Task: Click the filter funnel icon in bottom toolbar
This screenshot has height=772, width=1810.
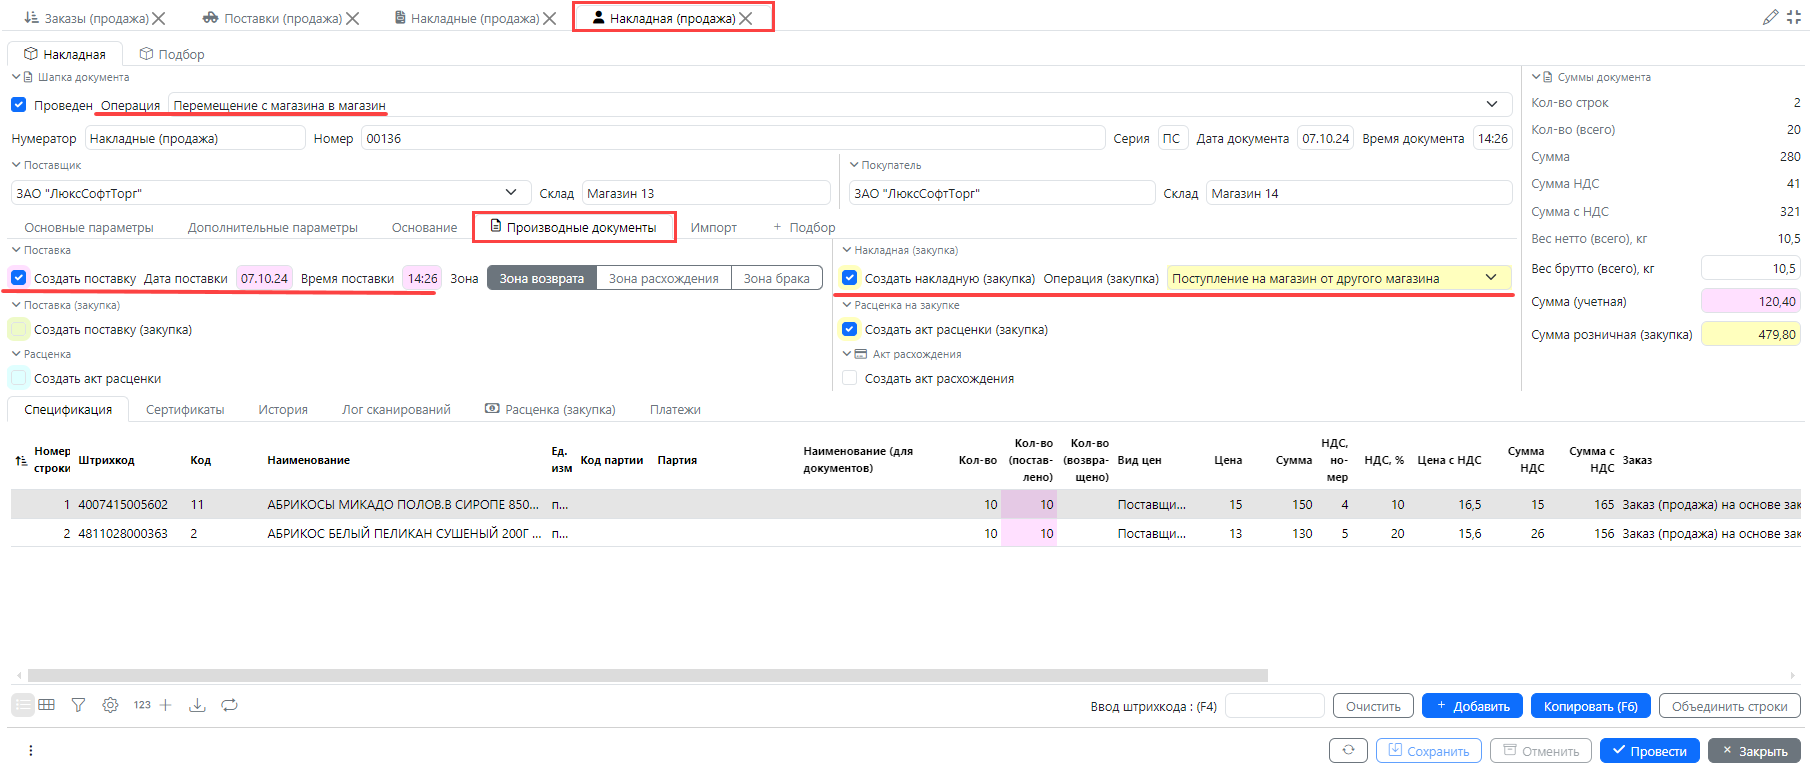Action: tap(78, 705)
